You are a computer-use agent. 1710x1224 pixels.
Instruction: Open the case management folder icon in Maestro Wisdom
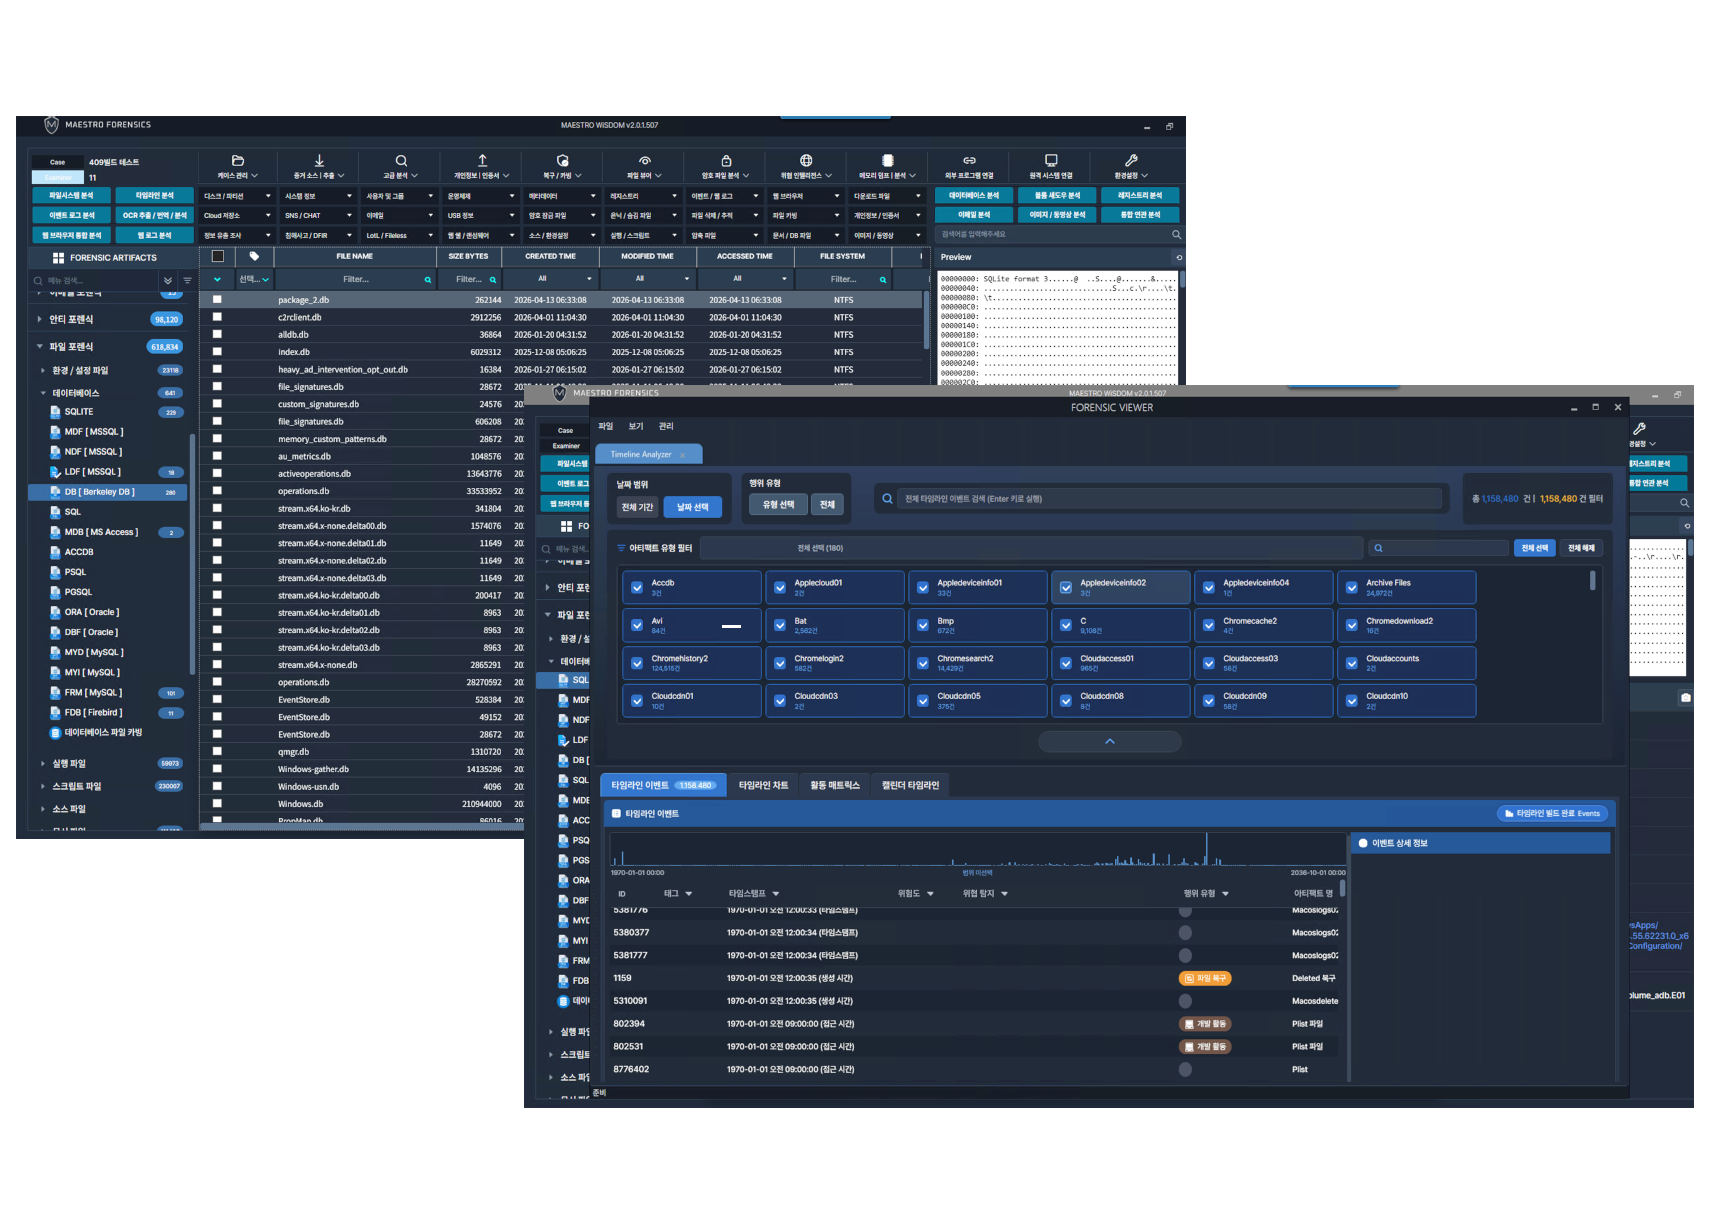238,160
